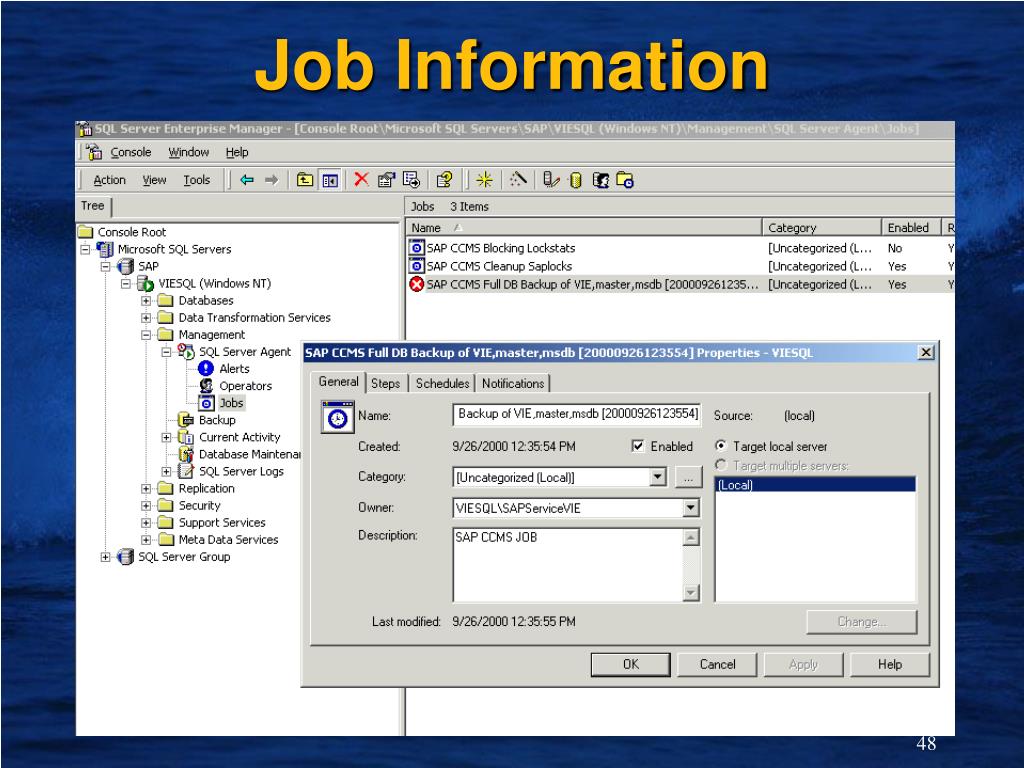Click the Export List toolbar icon
The width and height of the screenshot is (1024, 768).
(x=411, y=180)
